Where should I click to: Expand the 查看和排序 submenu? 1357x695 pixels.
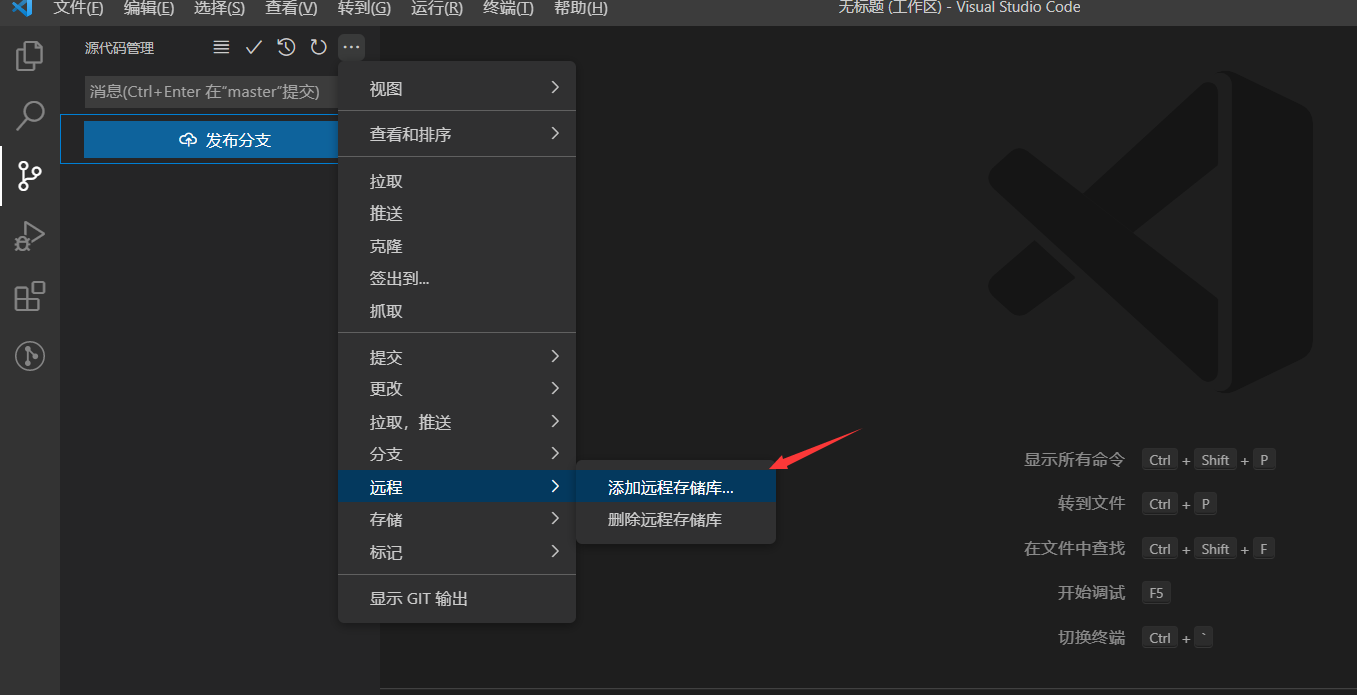457,134
